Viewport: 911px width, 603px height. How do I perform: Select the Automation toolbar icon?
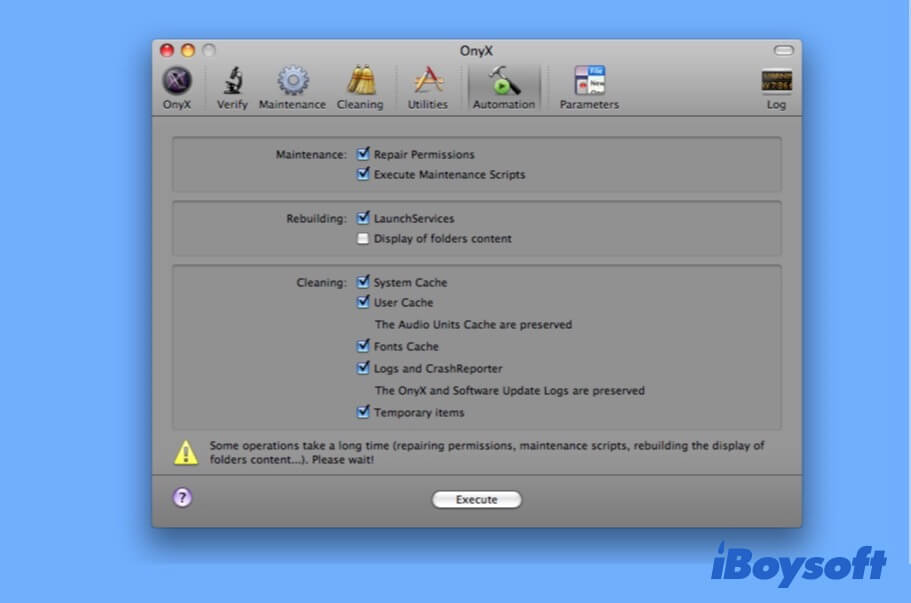pyautogui.click(x=503, y=82)
